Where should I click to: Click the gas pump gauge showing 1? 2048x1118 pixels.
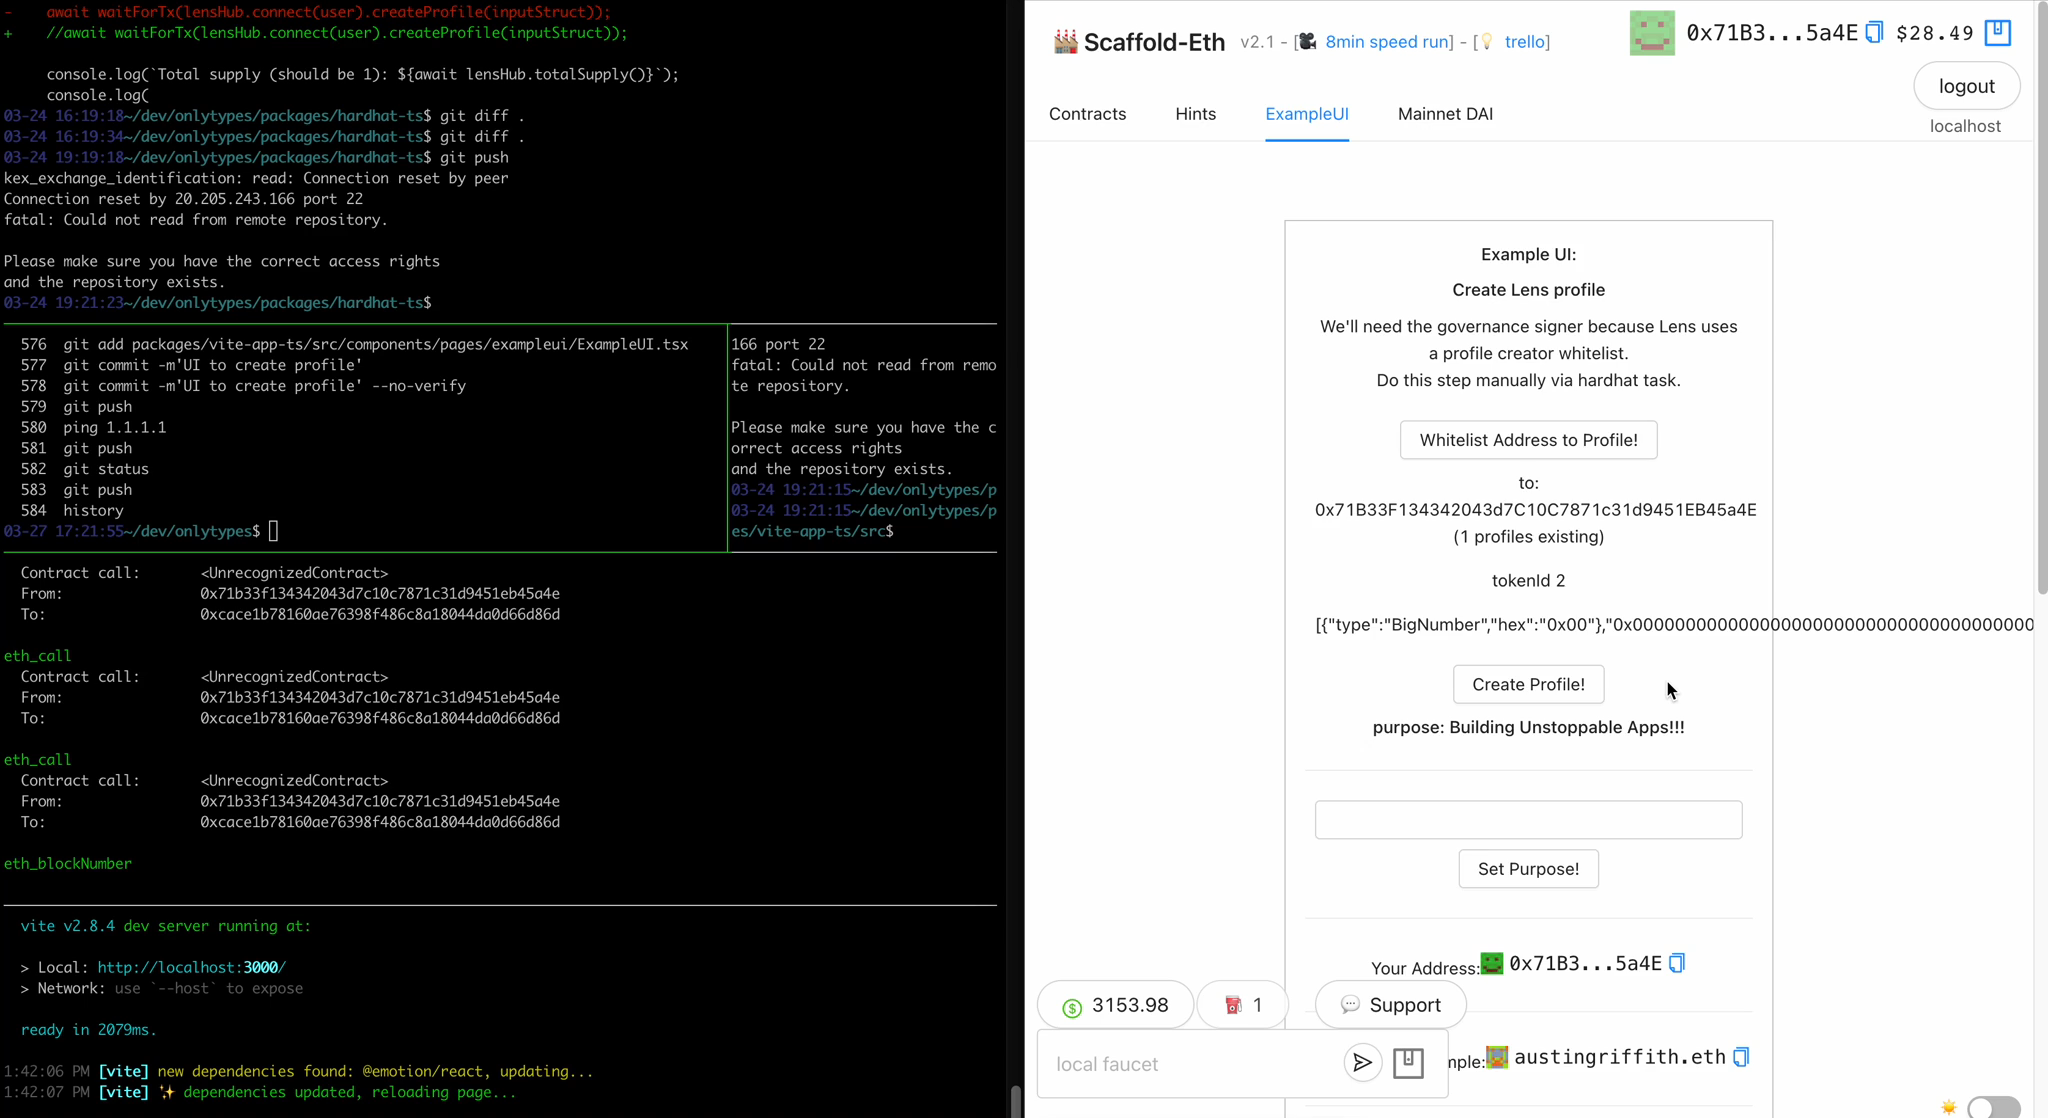pos(1243,1005)
